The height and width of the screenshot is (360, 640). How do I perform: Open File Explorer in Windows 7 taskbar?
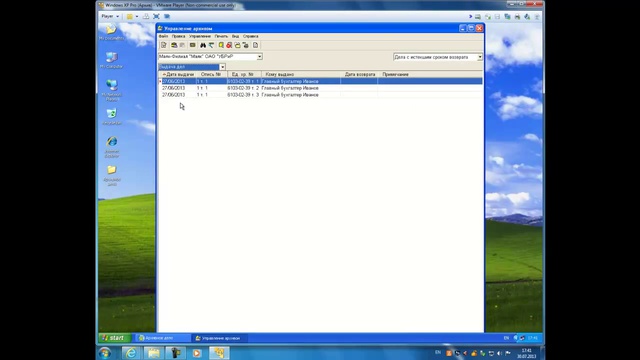[153, 353]
